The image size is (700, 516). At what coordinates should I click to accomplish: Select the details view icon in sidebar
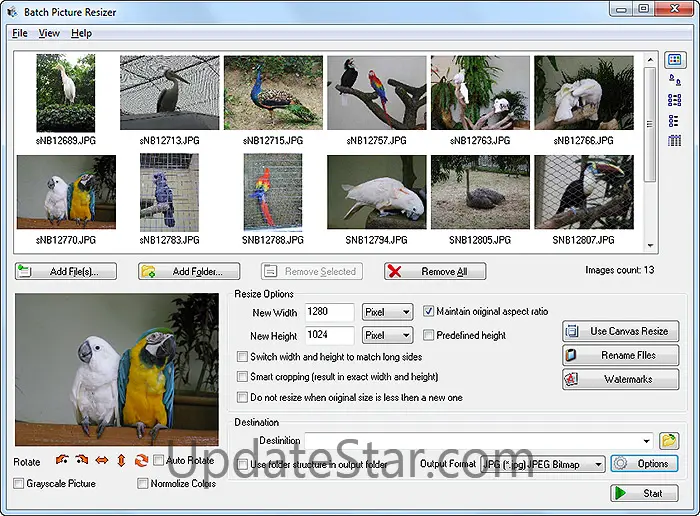pos(675,140)
